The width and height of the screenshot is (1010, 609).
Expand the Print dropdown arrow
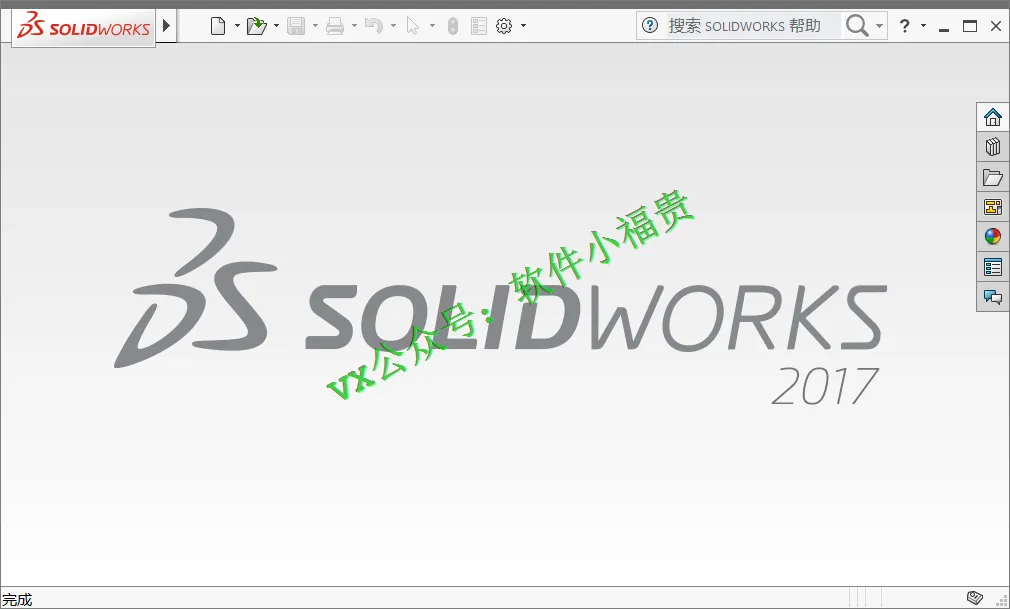point(354,26)
